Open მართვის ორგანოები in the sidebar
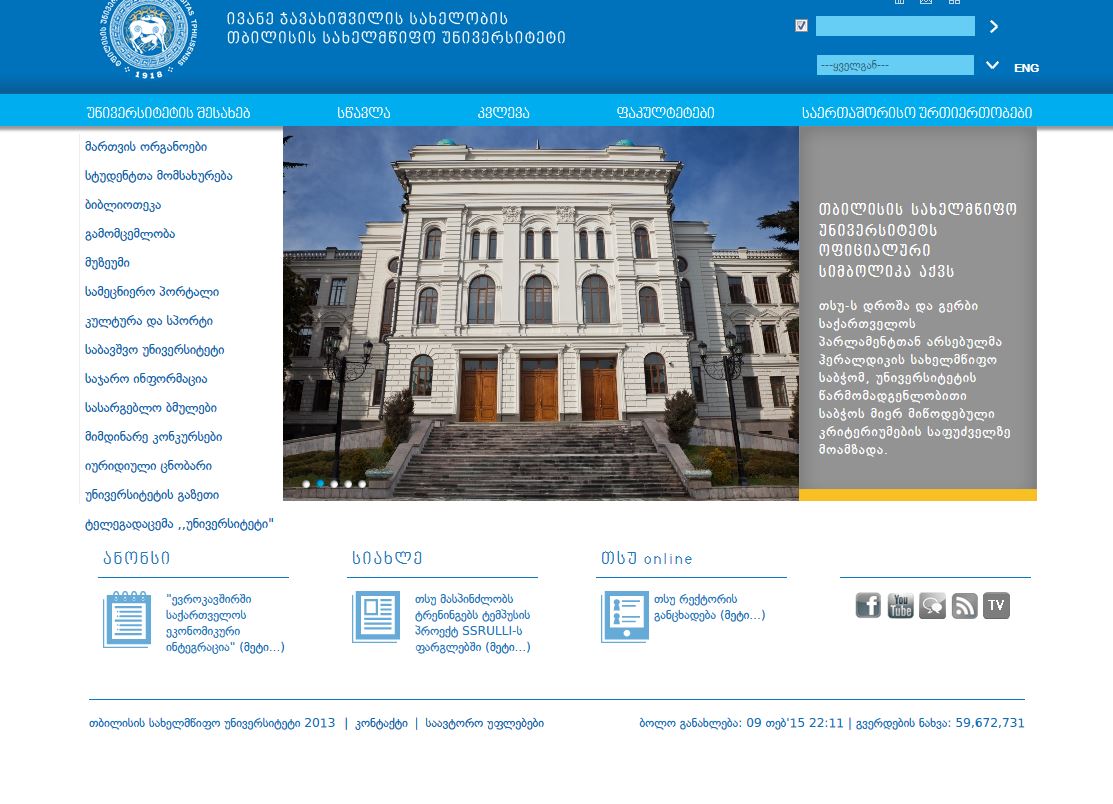The height and width of the screenshot is (804, 1113). (x=146, y=147)
